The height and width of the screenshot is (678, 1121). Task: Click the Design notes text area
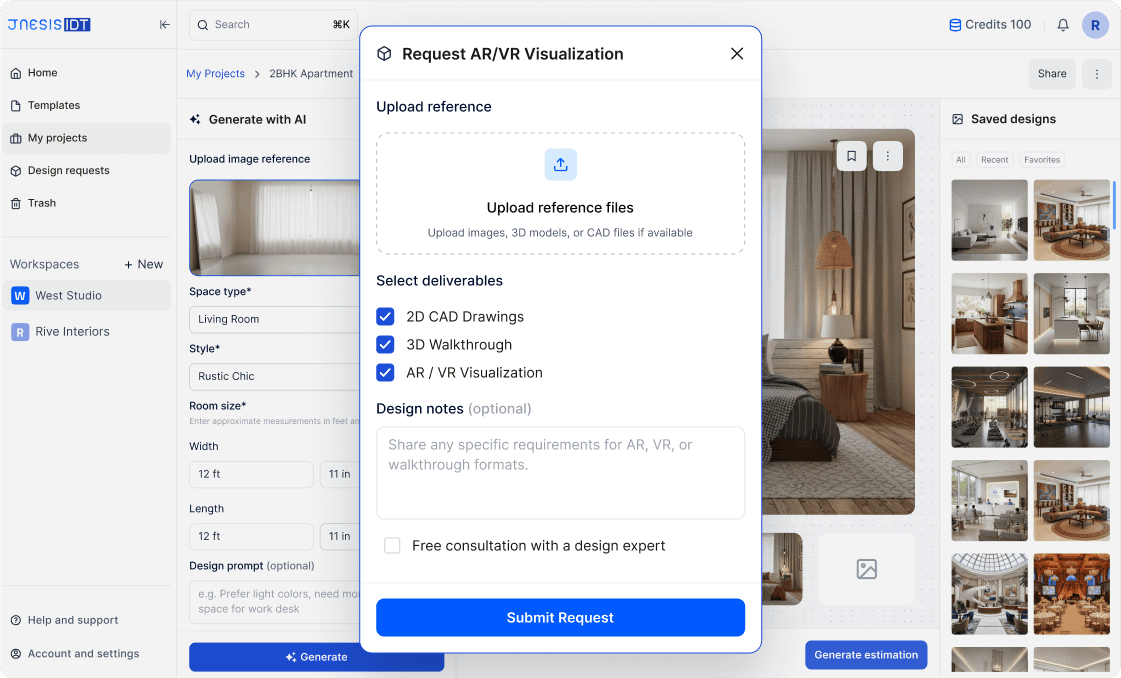tap(560, 473)
